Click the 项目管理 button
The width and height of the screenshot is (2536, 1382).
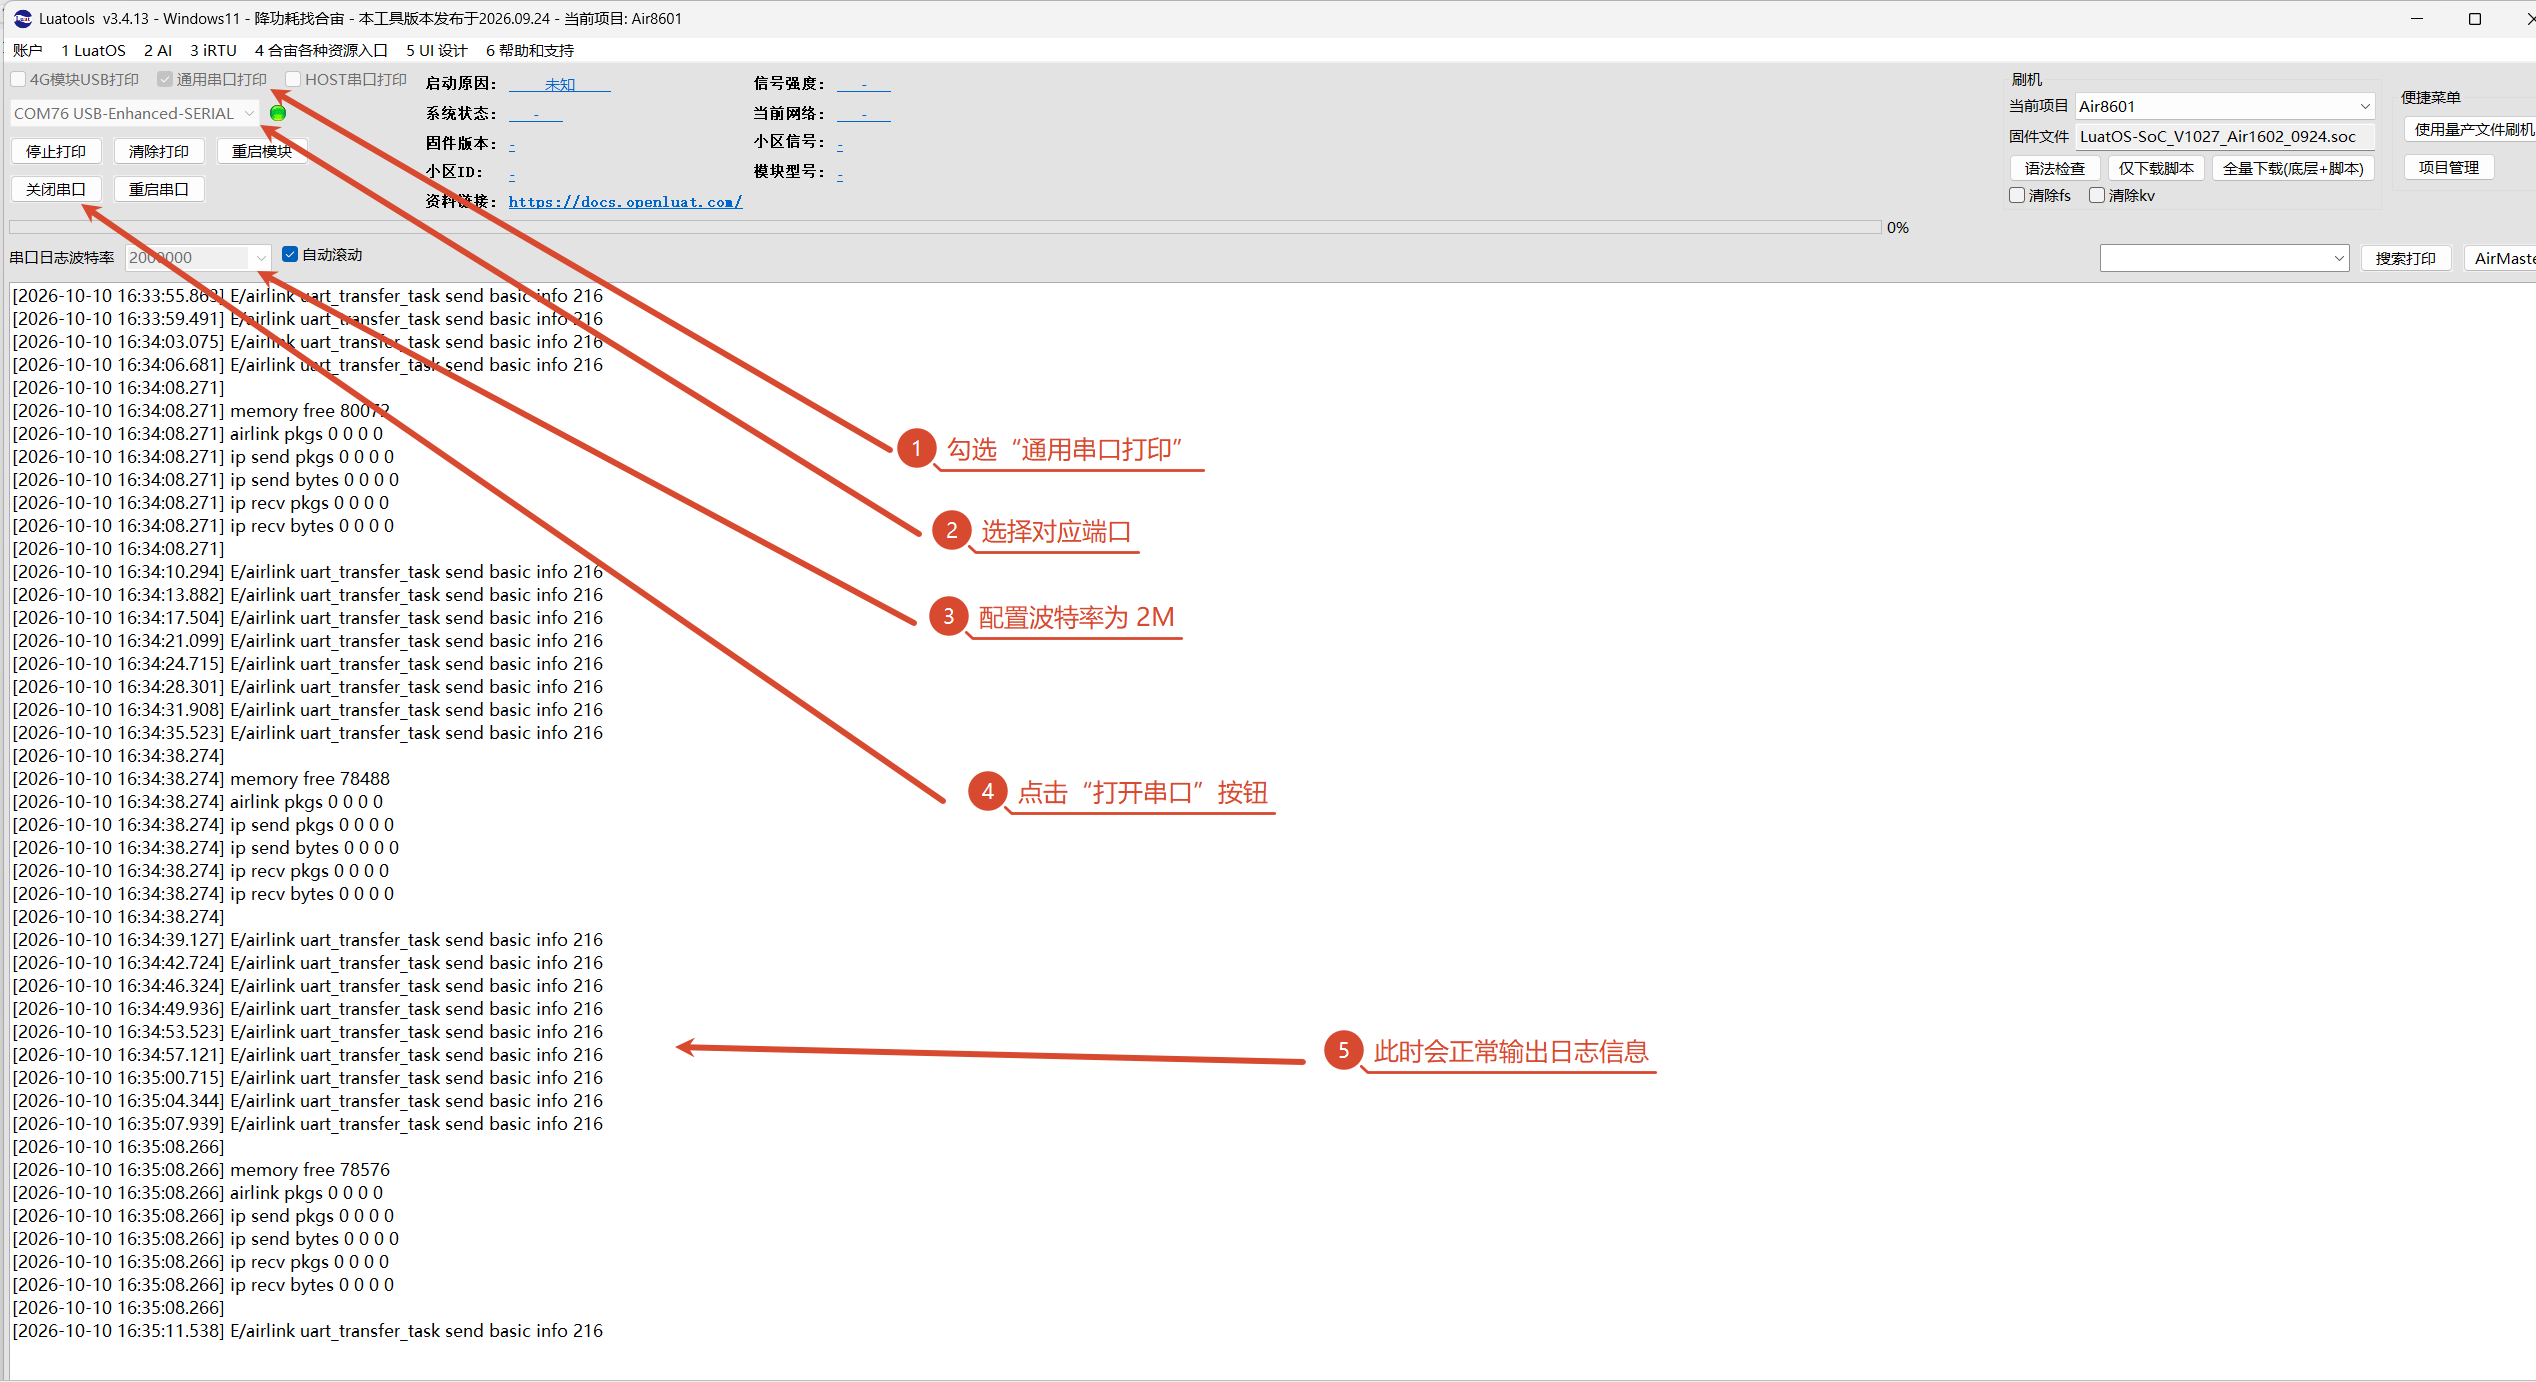(x=2449, y=167)
